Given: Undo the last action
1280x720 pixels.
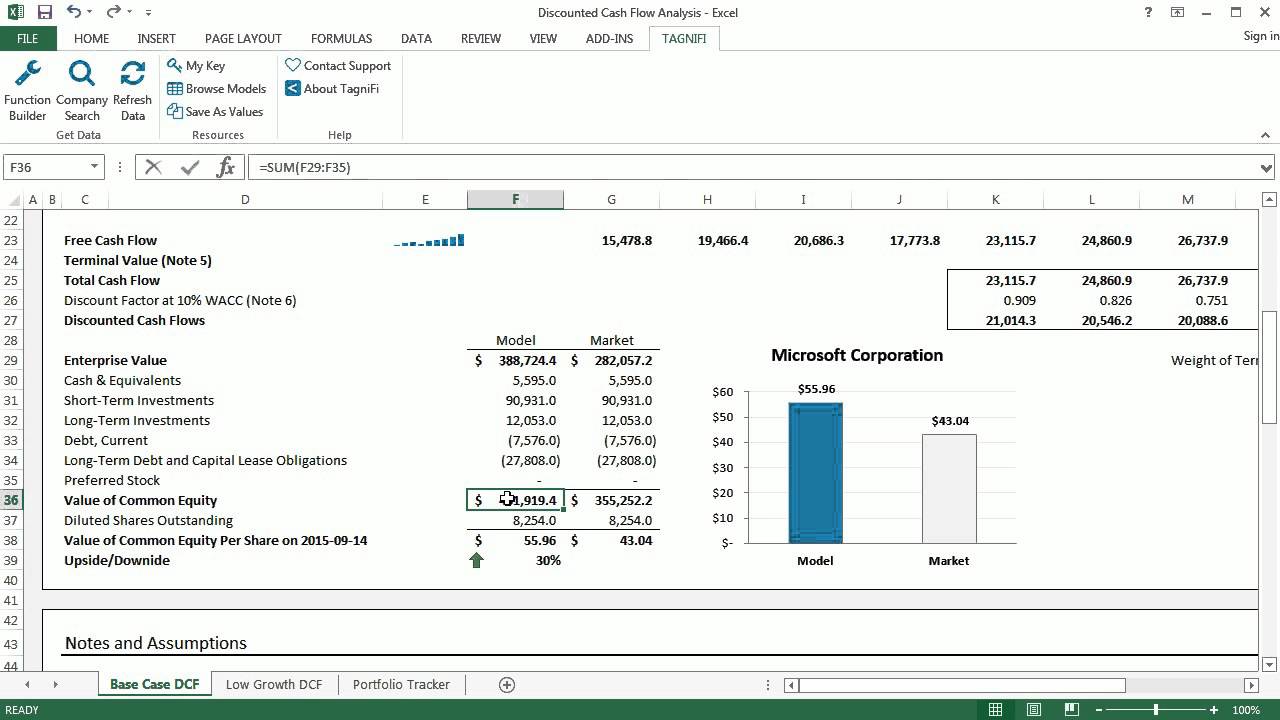Looking at the screenshot, I should 74,12.
